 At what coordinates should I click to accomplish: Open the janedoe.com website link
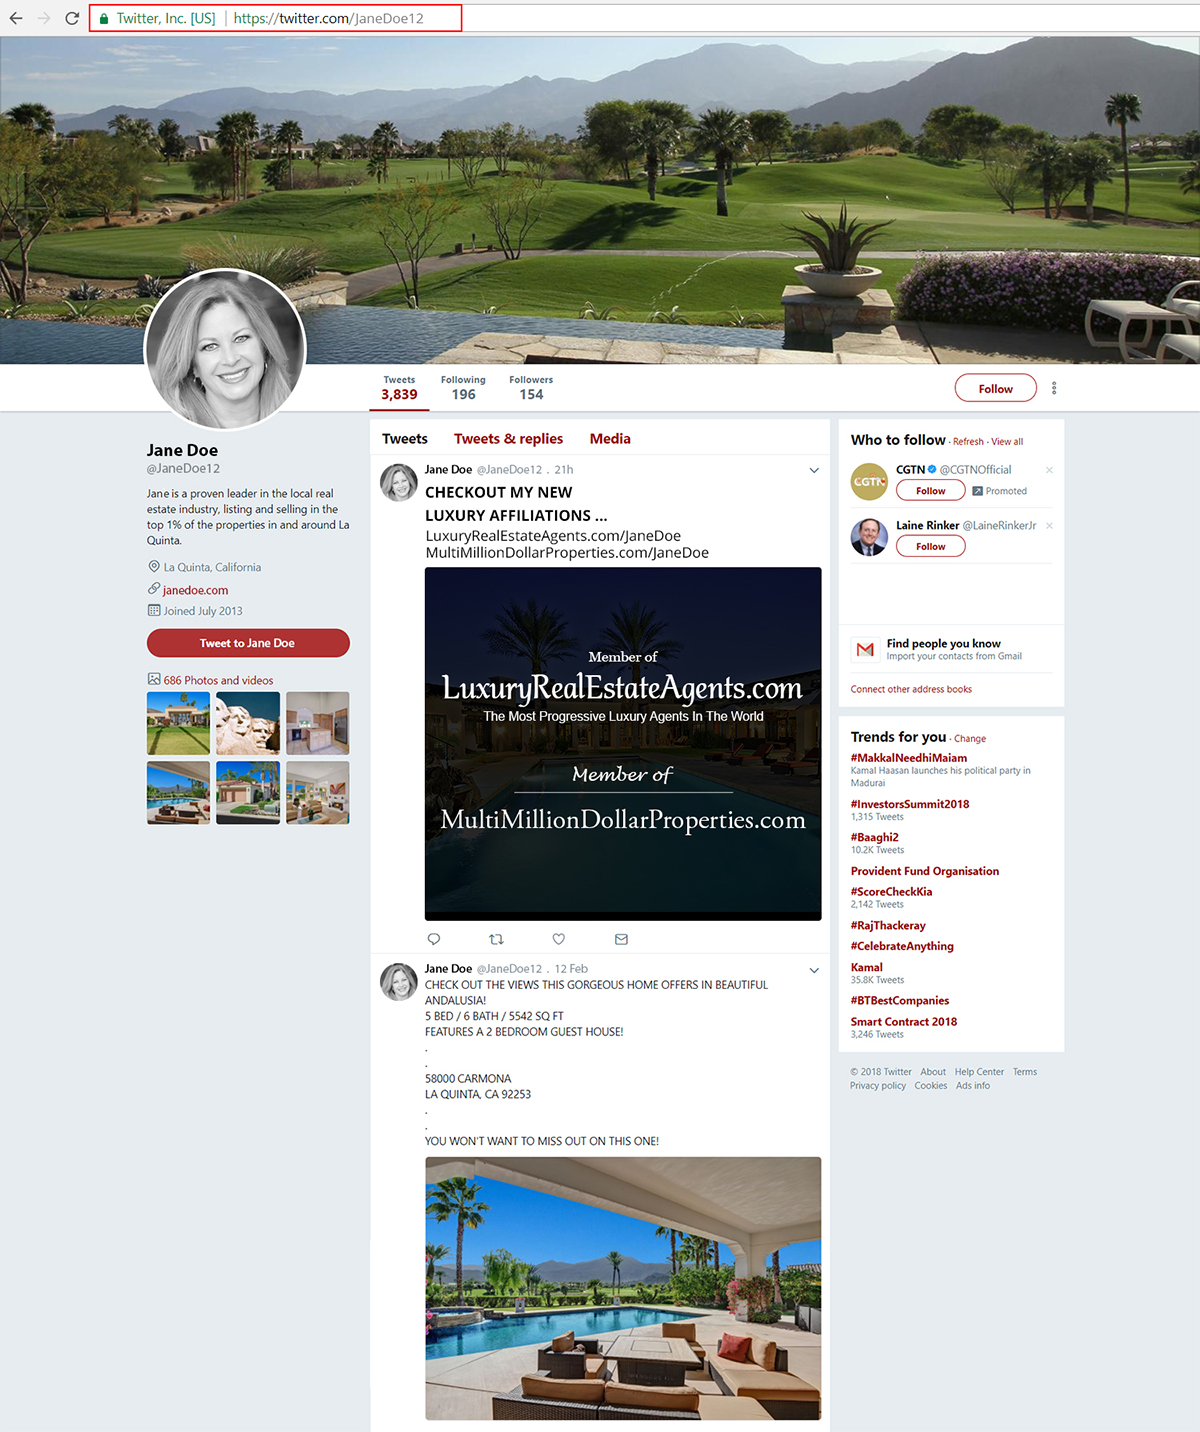point(195,590)
